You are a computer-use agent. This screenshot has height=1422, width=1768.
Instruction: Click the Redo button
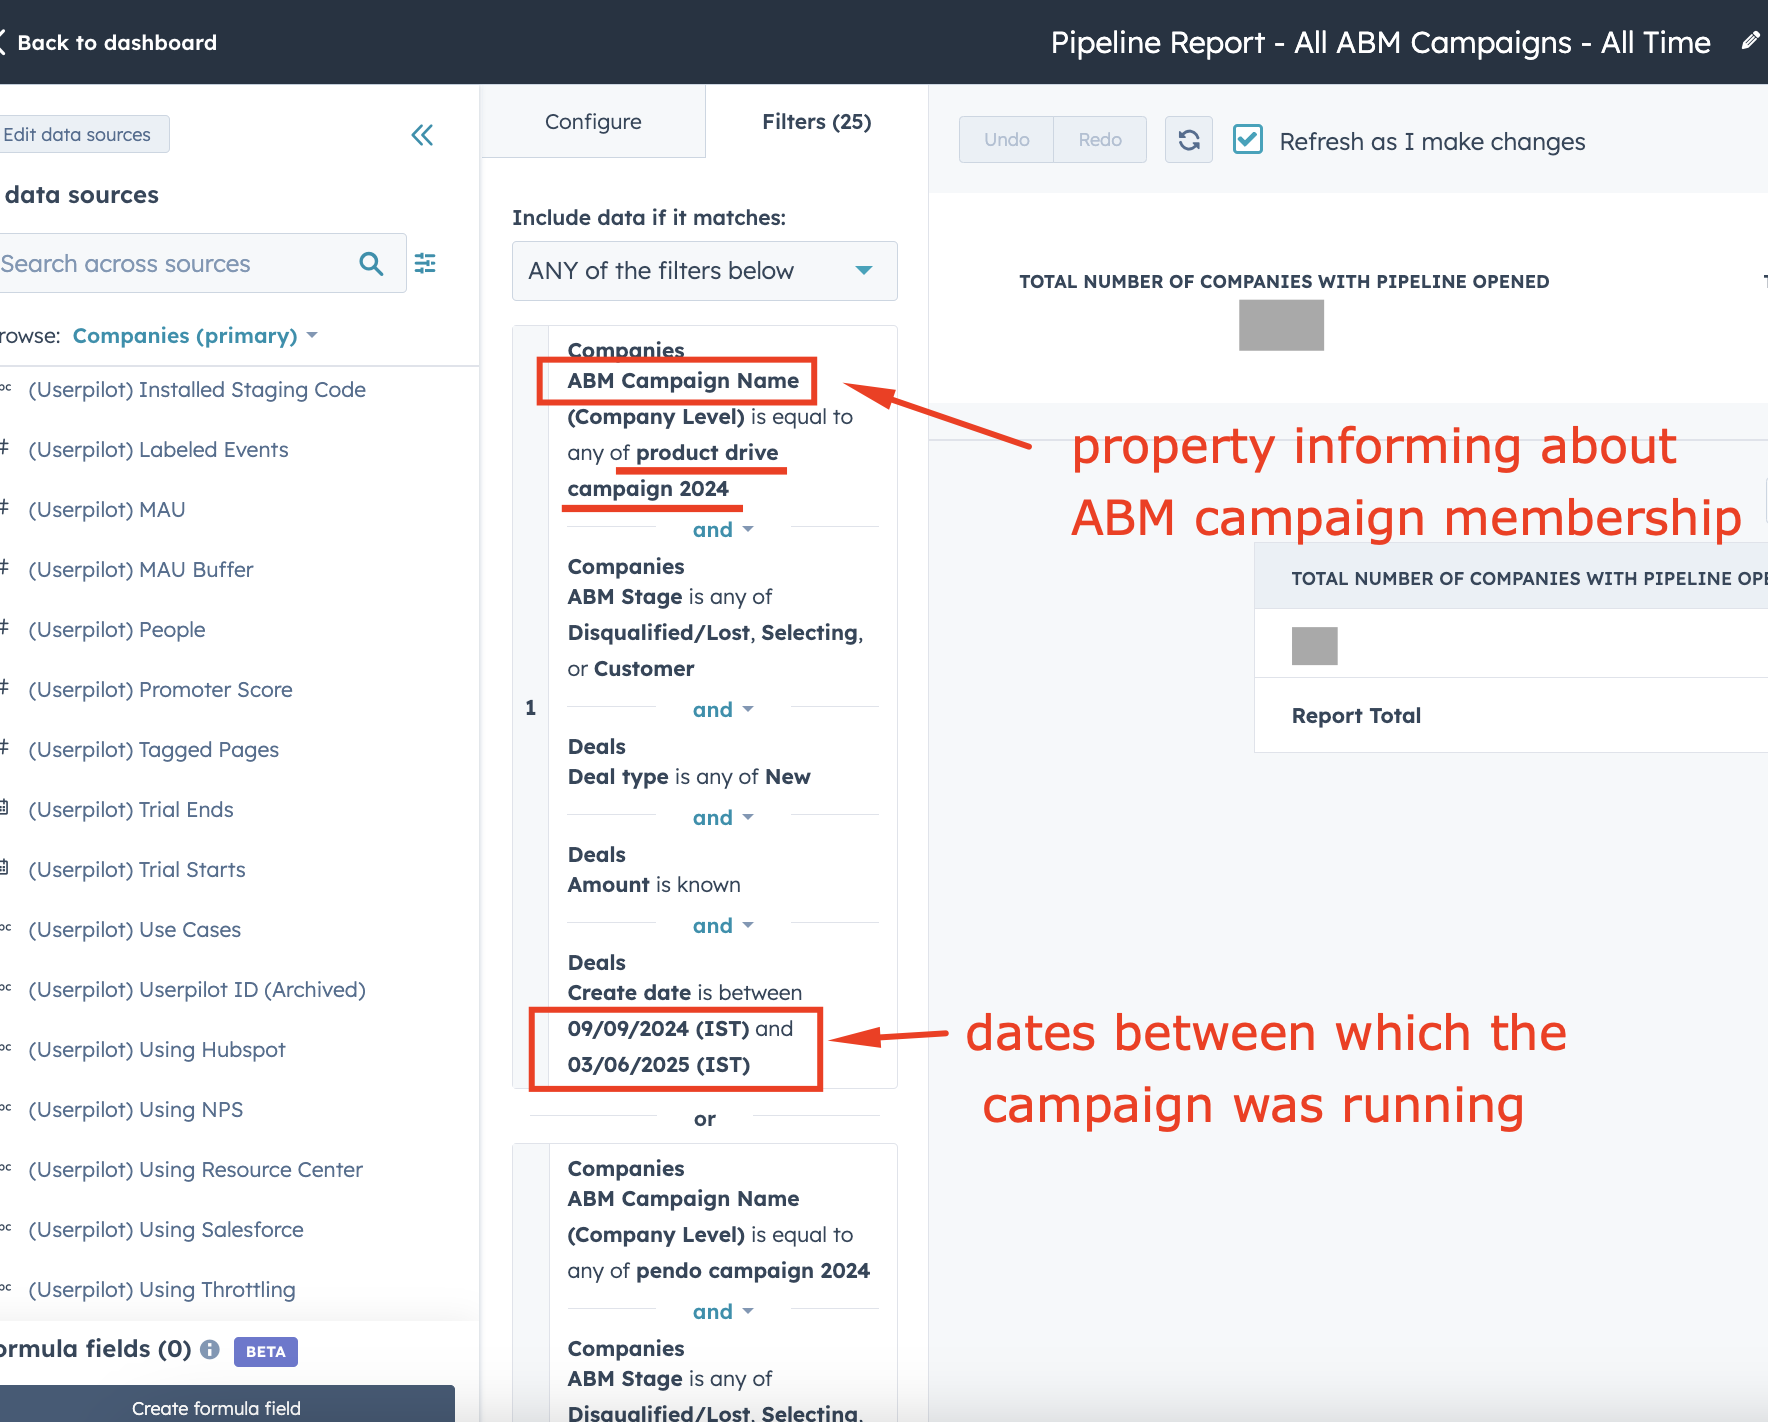[x=1100, y=140]
